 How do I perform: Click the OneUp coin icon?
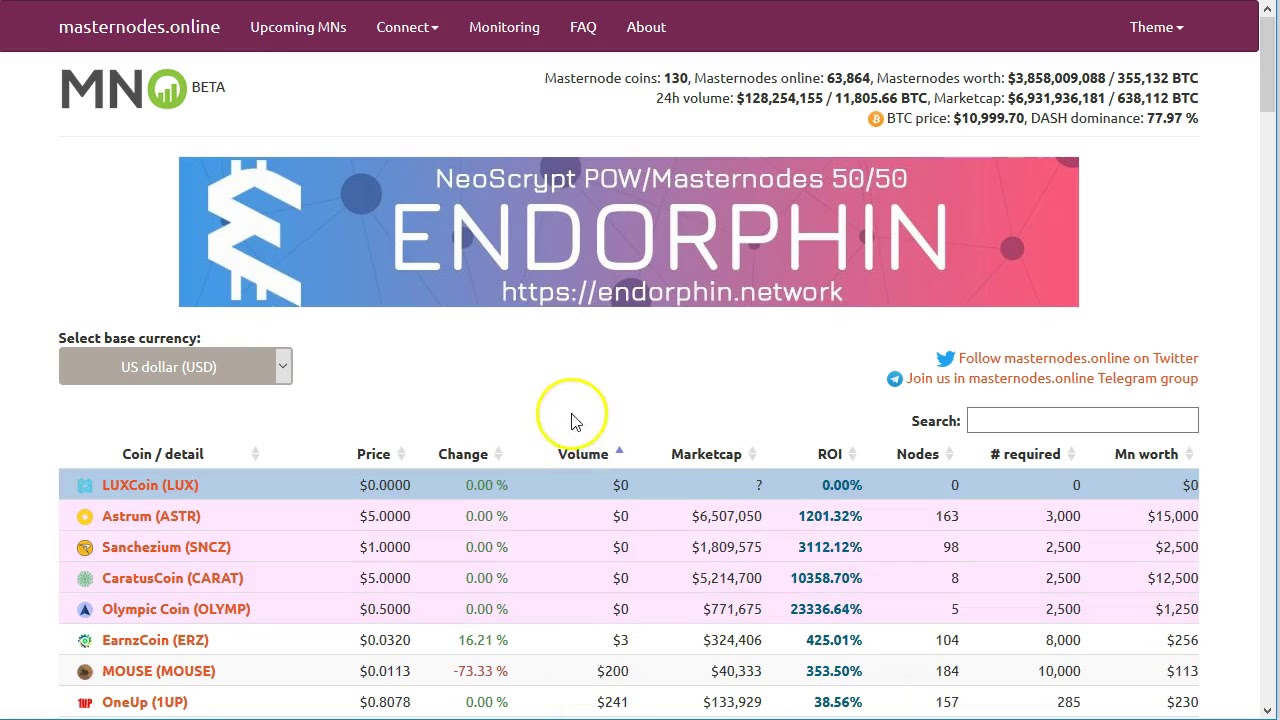tap(85, 703)
